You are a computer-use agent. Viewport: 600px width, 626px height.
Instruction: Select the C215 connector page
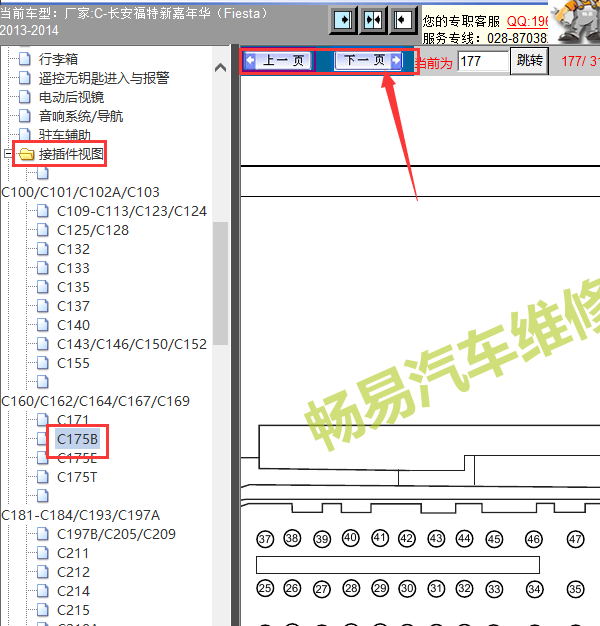[x=73, y=610]
